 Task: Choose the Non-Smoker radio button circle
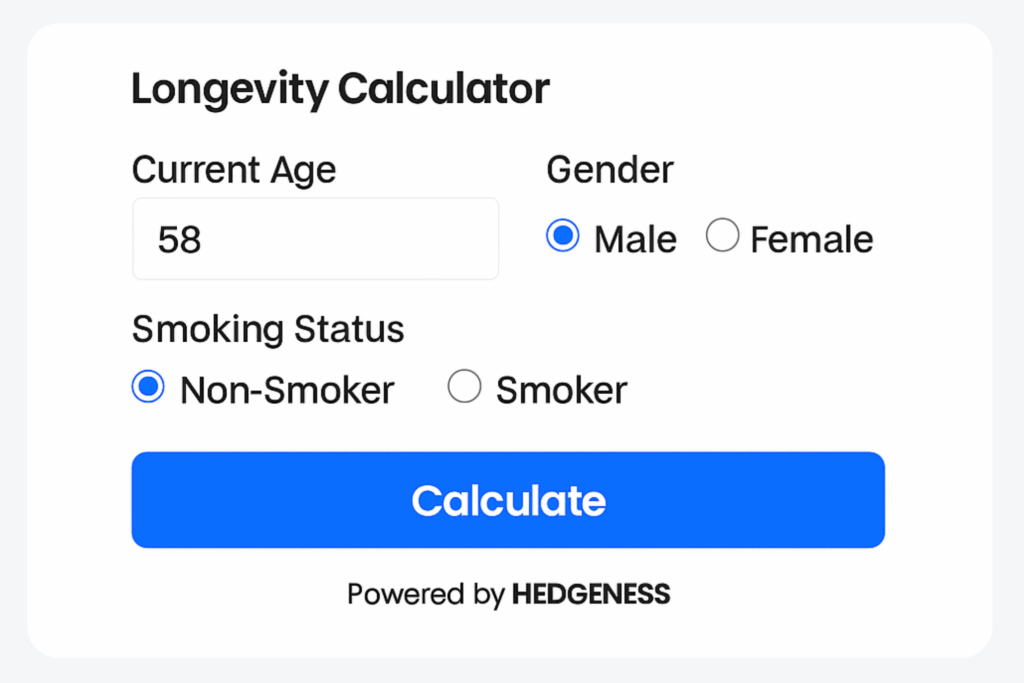tap(148, 387)
